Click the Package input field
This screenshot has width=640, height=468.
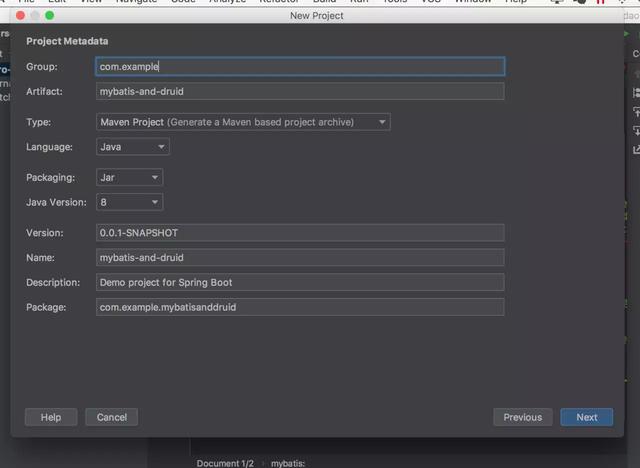point(300,307)
